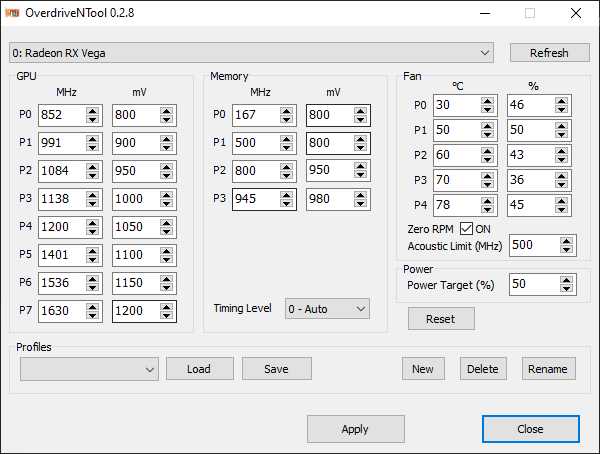
Task: Increase the Fan P0 temperature using up arrow
Action: [x=488, y=100]
